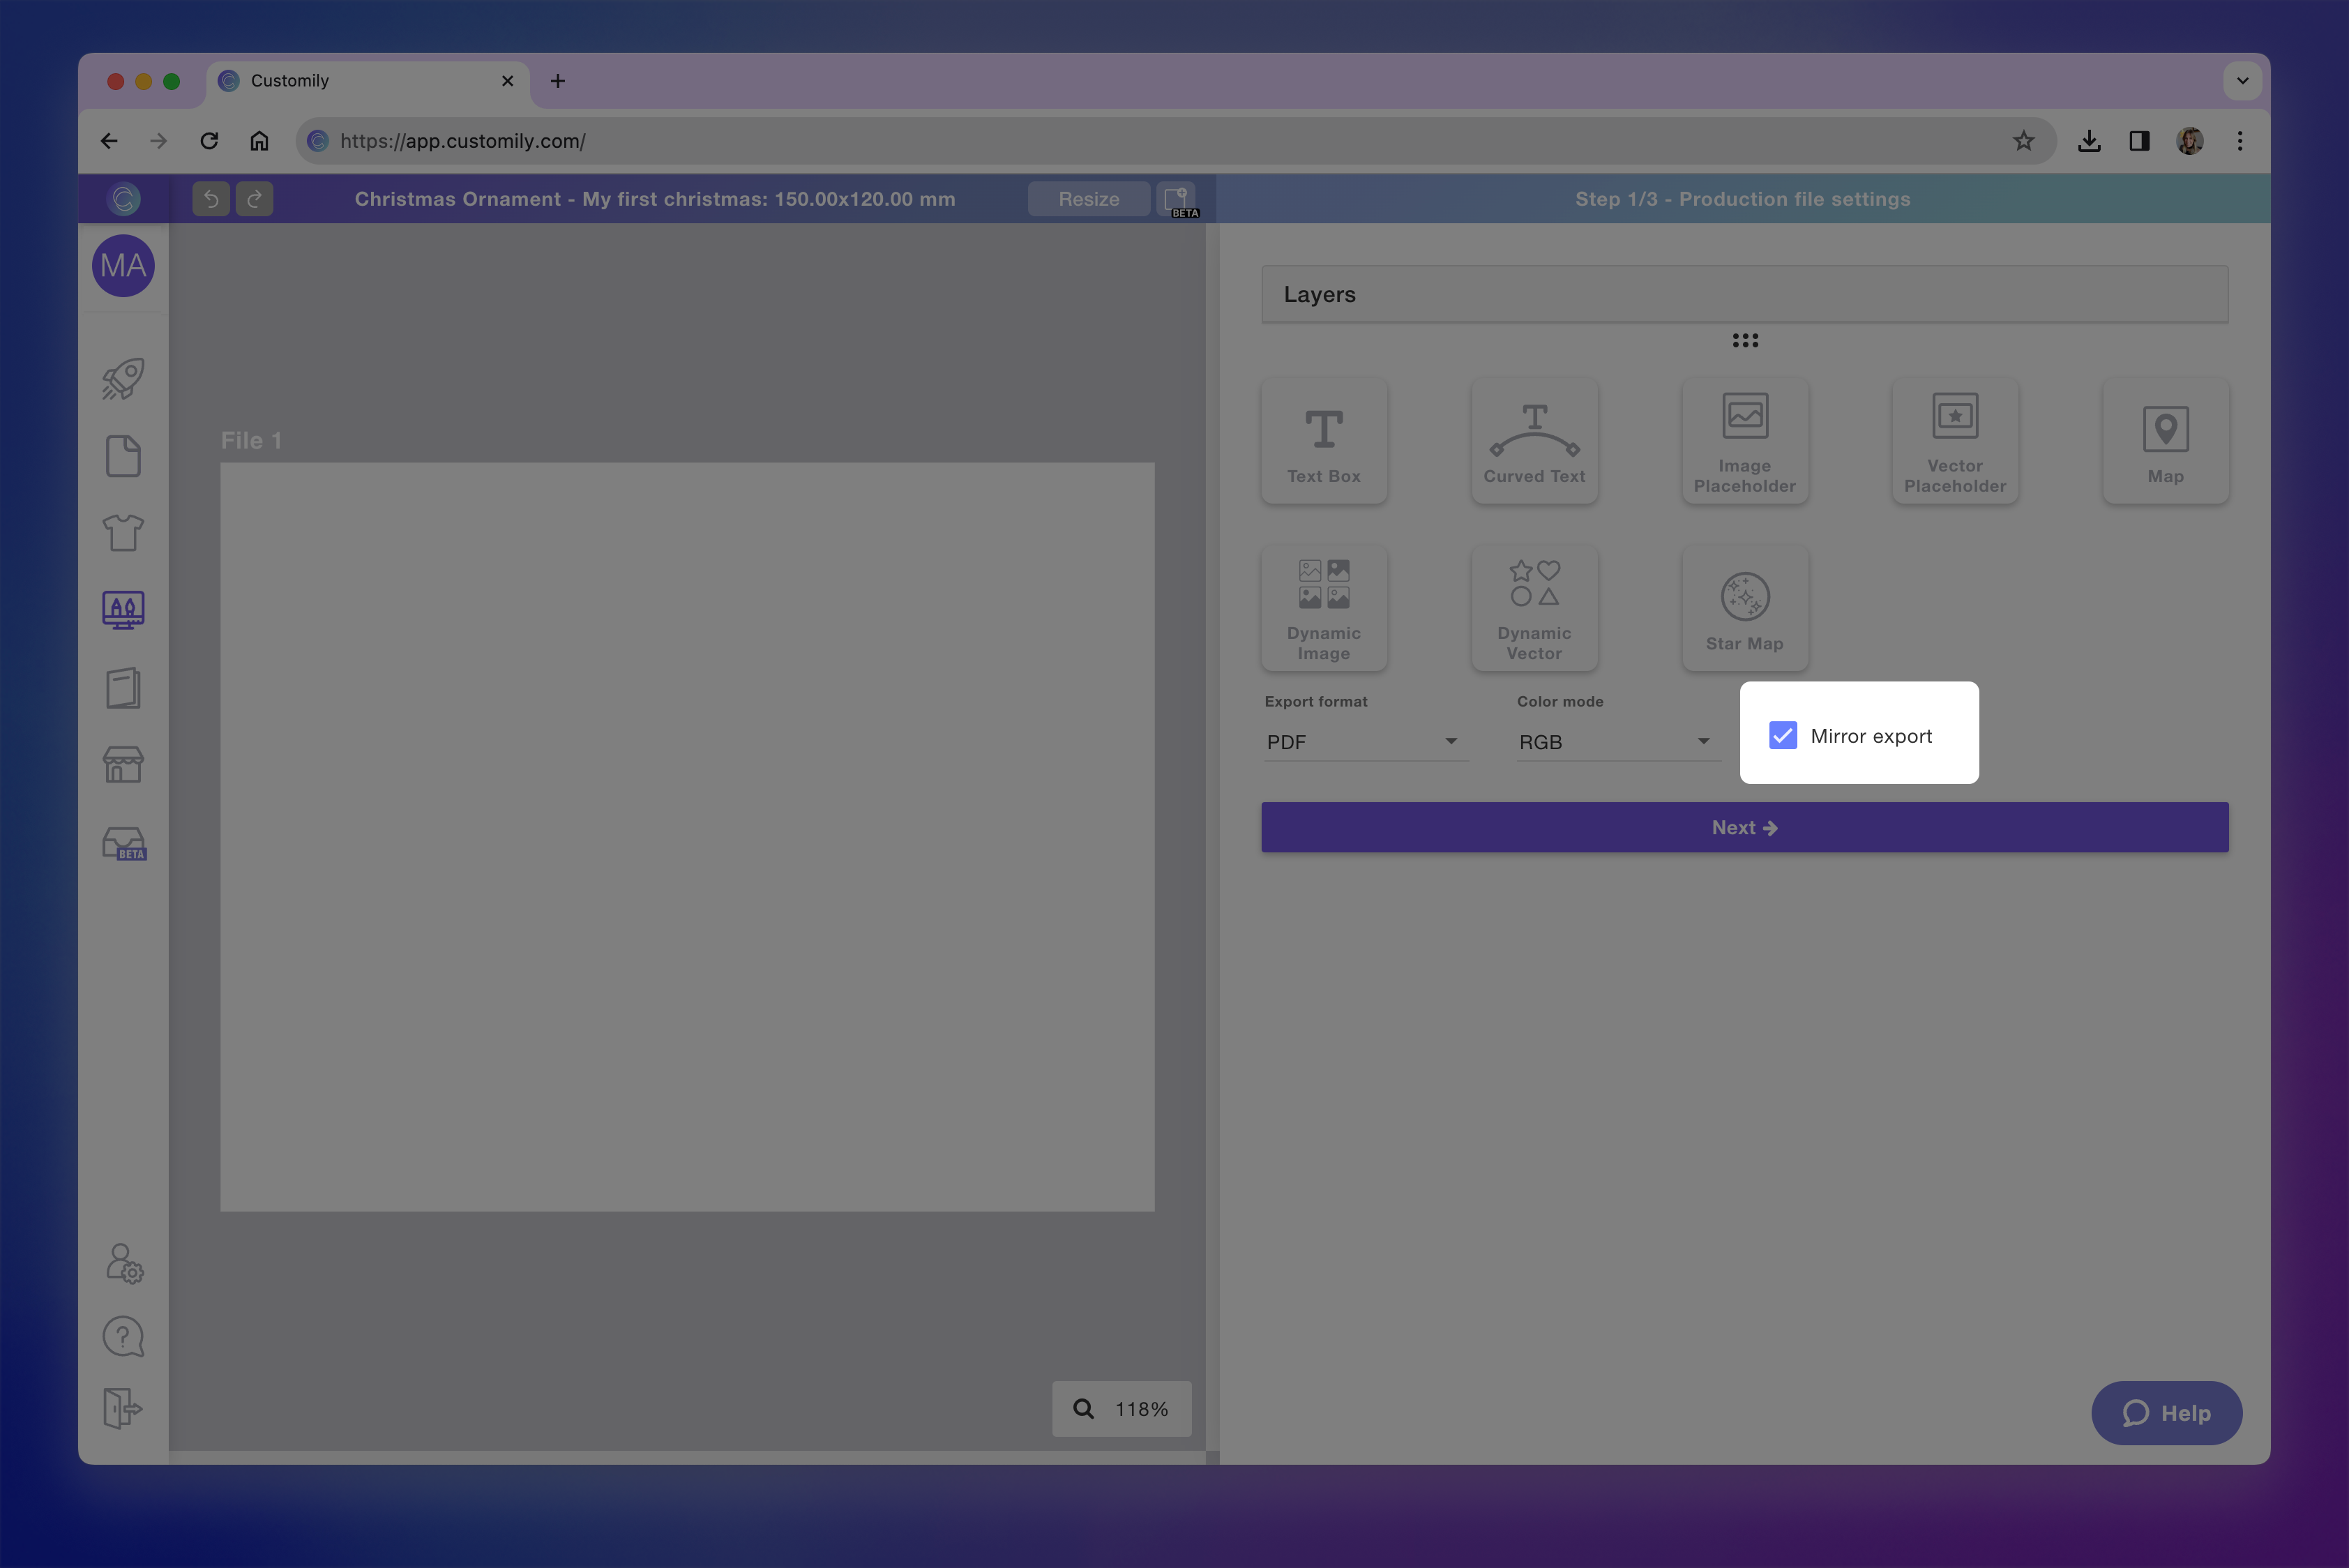2349x1568 pixels.
Task: Click the Resize button
Action: point(1088,199)
